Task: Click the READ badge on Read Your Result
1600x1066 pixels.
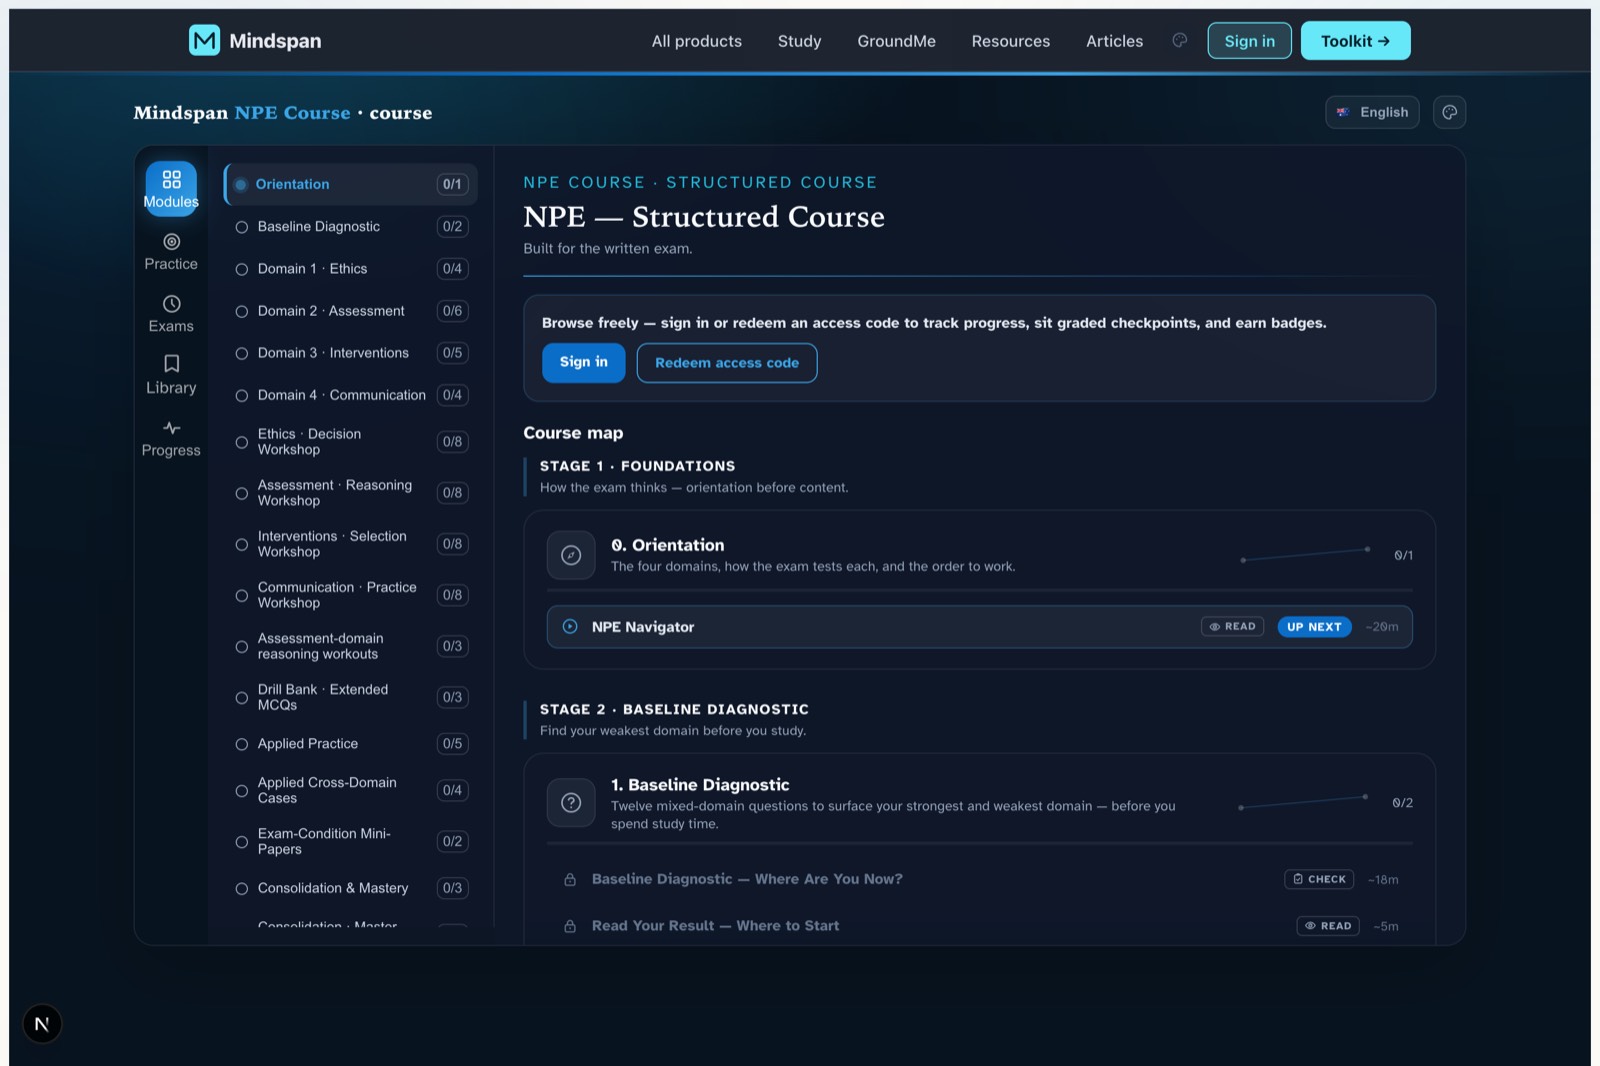Action: click(x=1328, y=926)
